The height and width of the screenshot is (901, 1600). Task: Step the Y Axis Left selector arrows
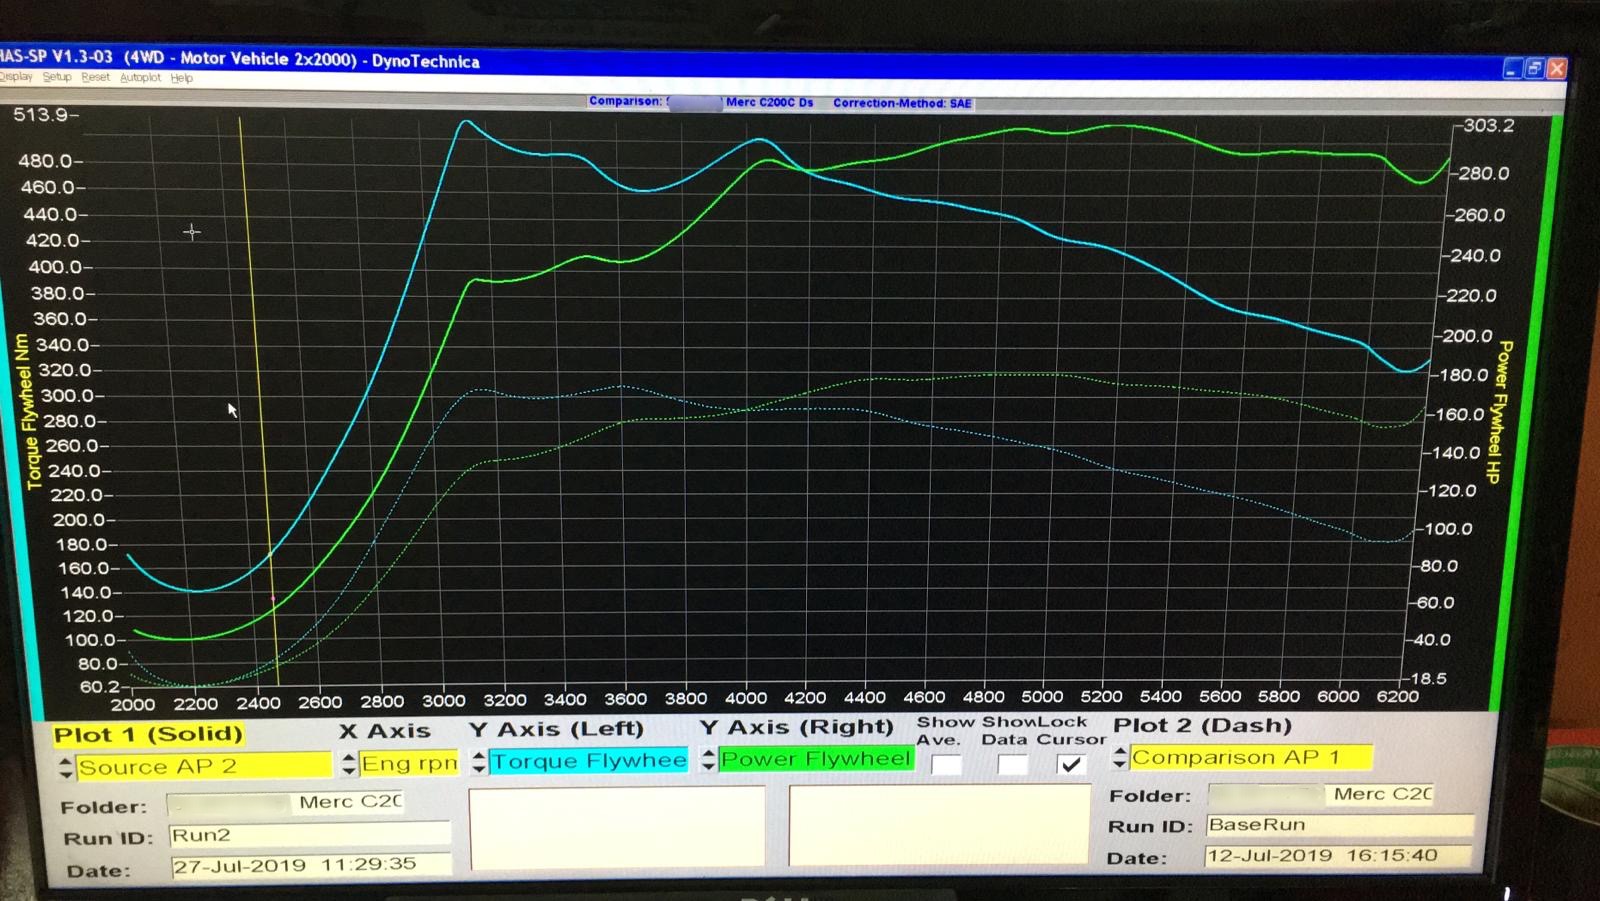(x=479, y=762)
